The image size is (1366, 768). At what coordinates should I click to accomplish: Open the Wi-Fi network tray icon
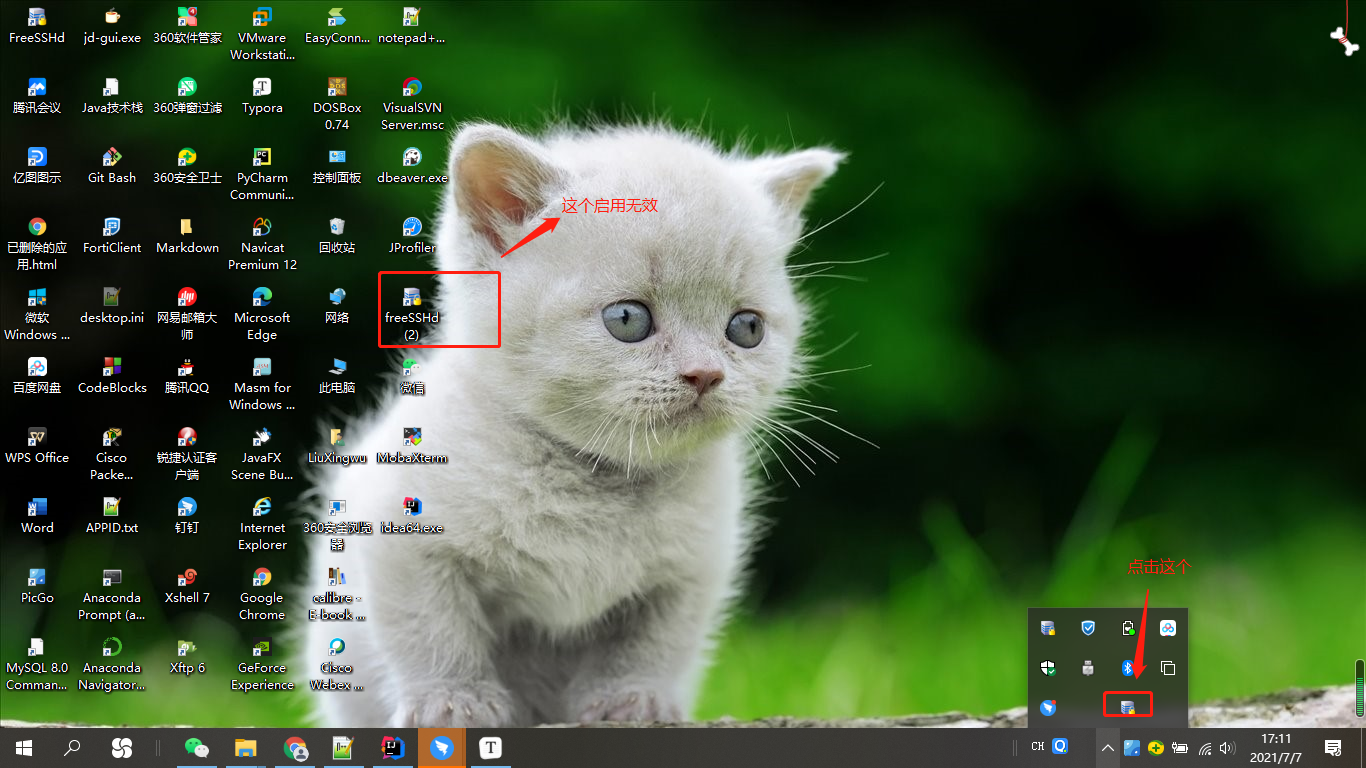(1205, 747)
